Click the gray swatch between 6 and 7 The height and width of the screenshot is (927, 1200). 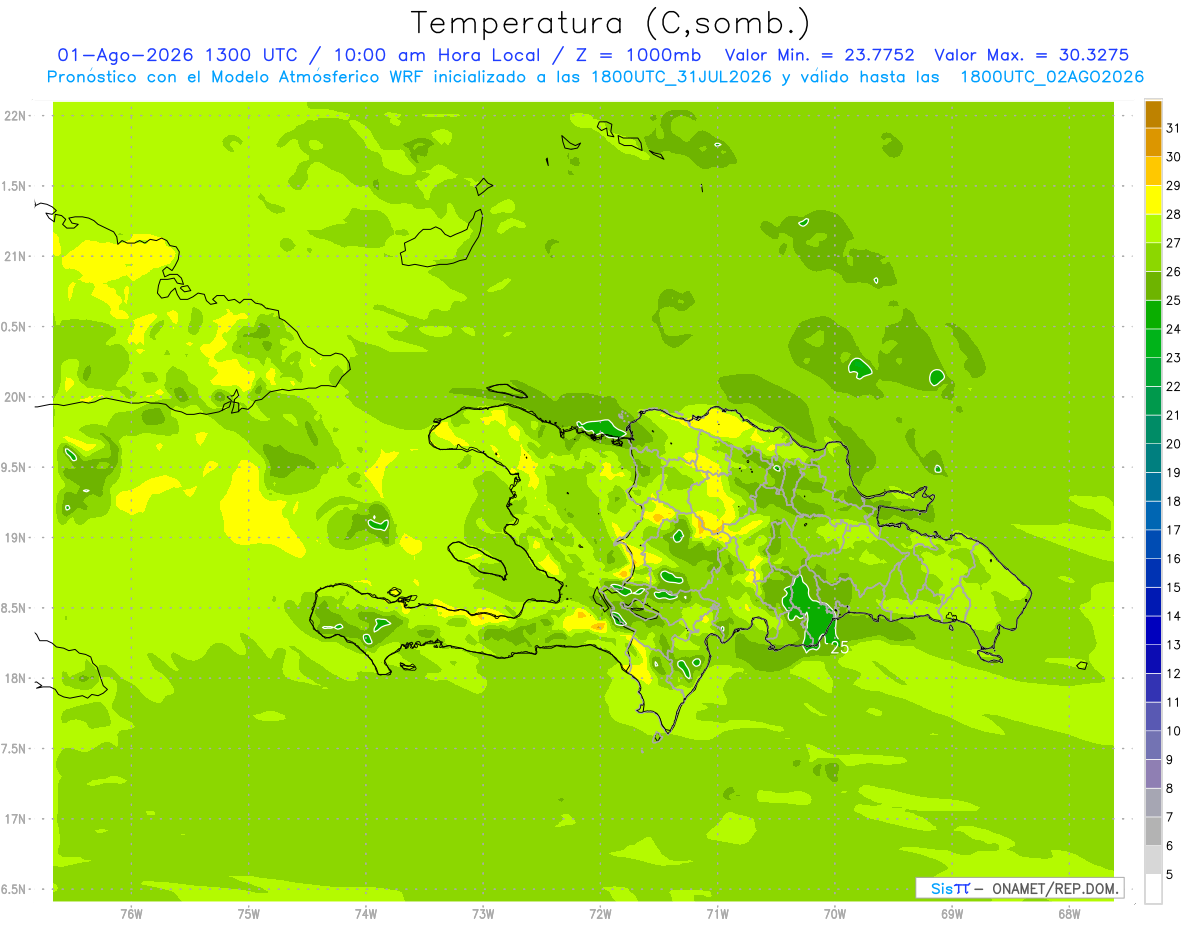[1153, 832]
